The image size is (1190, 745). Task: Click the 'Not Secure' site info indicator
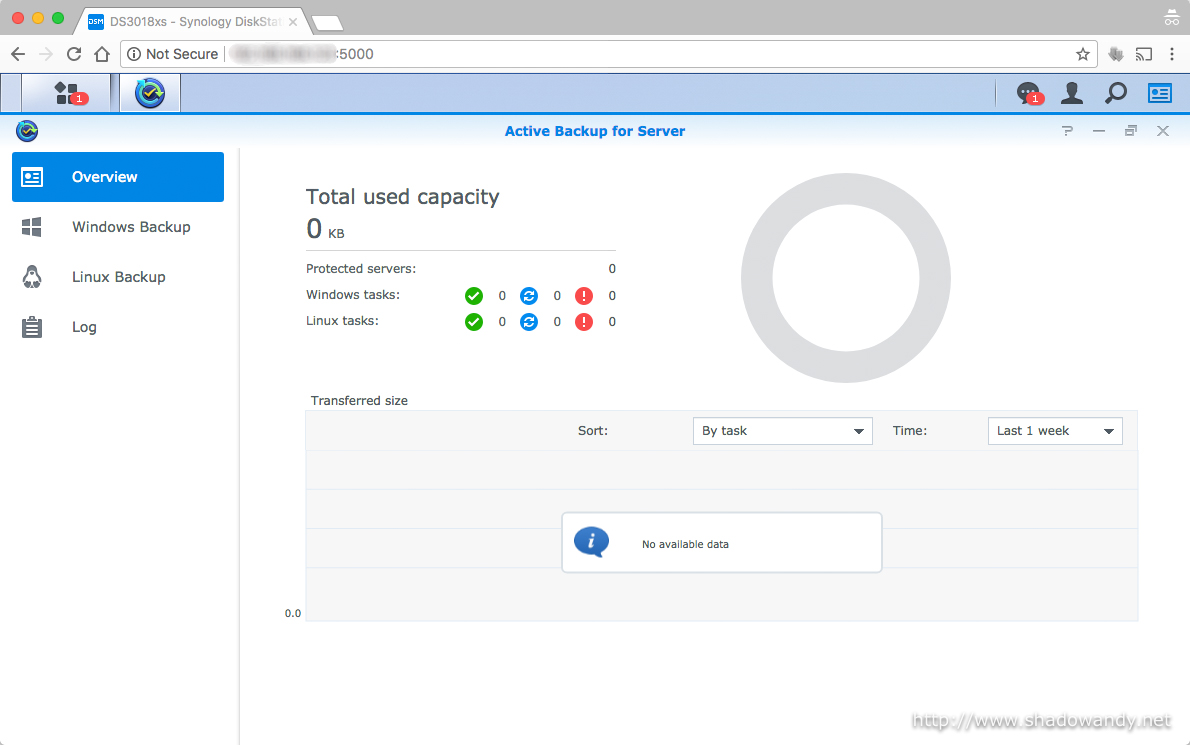(x=173, y=54)
